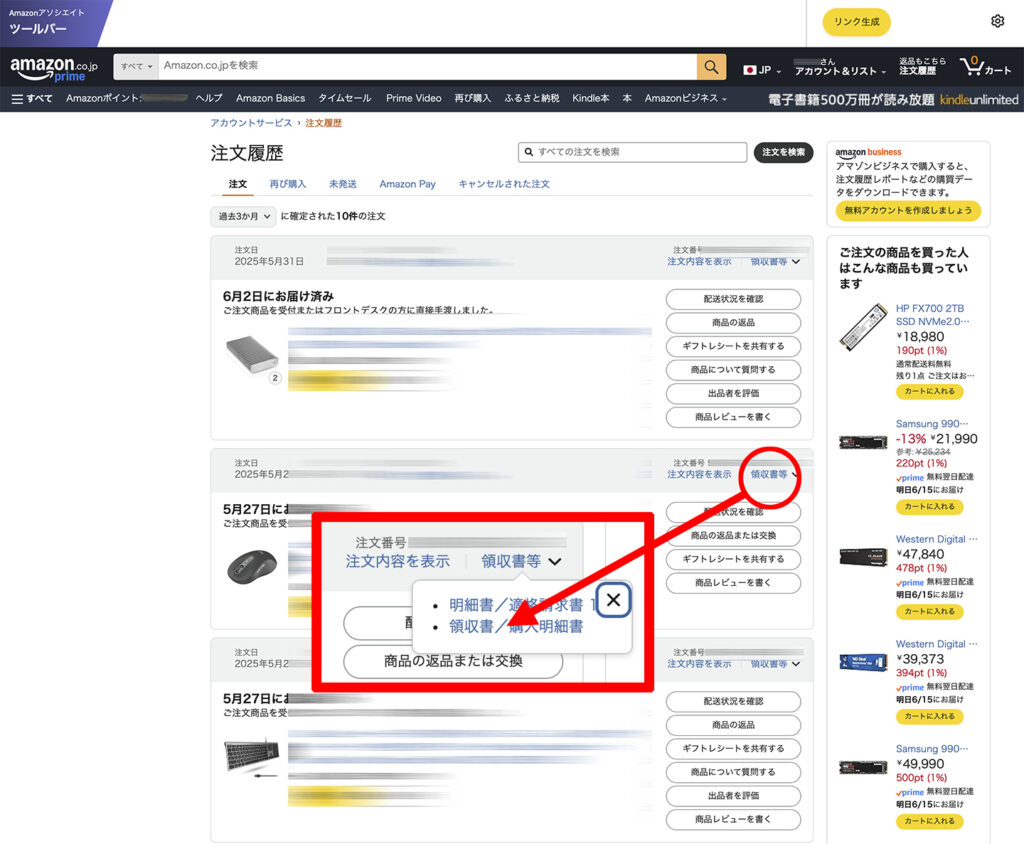The height and width of the screenshot is (844, 1024).
Task: Open the Western Digital link priced ¥47,840
Action: click(x=936, y=540)
